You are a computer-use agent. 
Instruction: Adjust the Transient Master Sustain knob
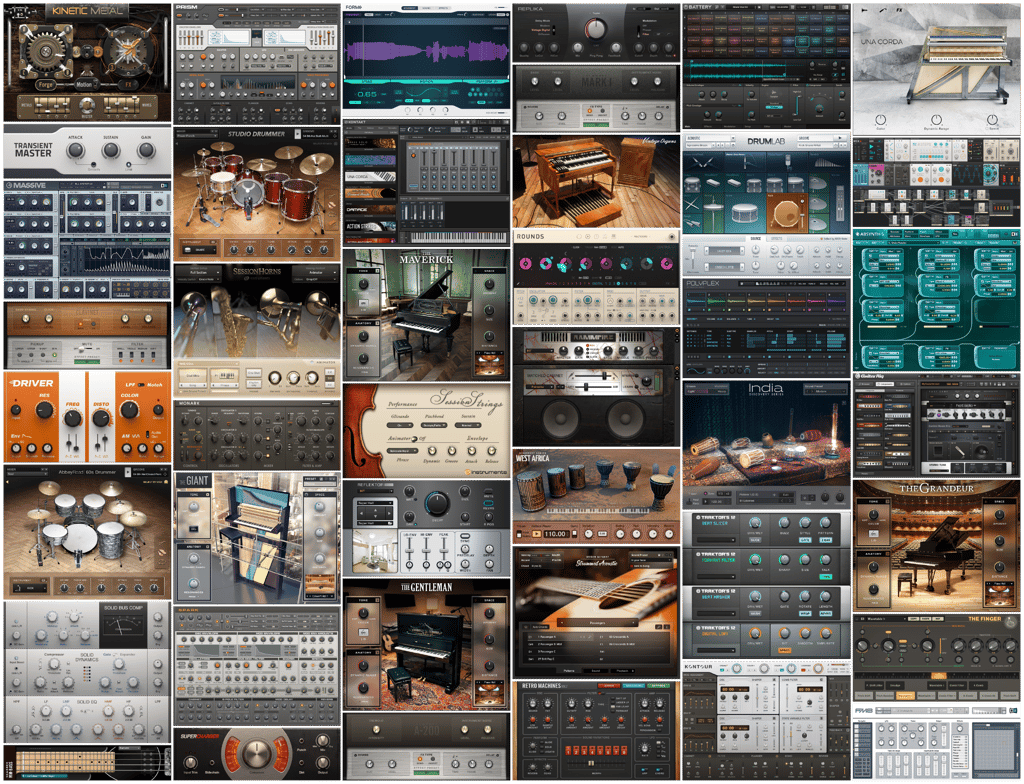click(x=111, y=151)
